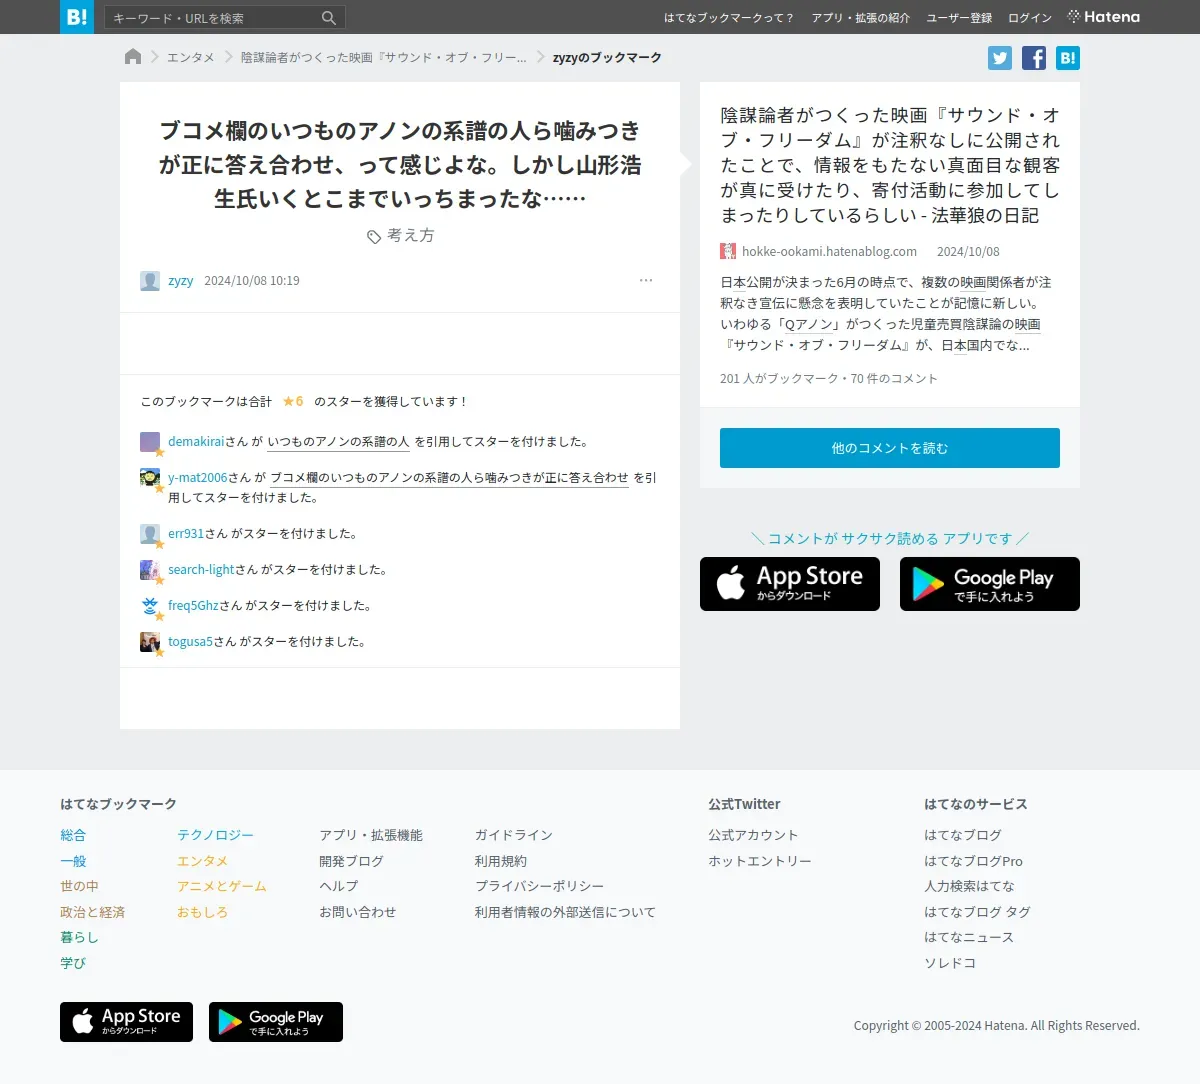Click footer 政治と経済 category
The height and width of the screenshot is (1084, 1200).
click(x=92, y=912)
